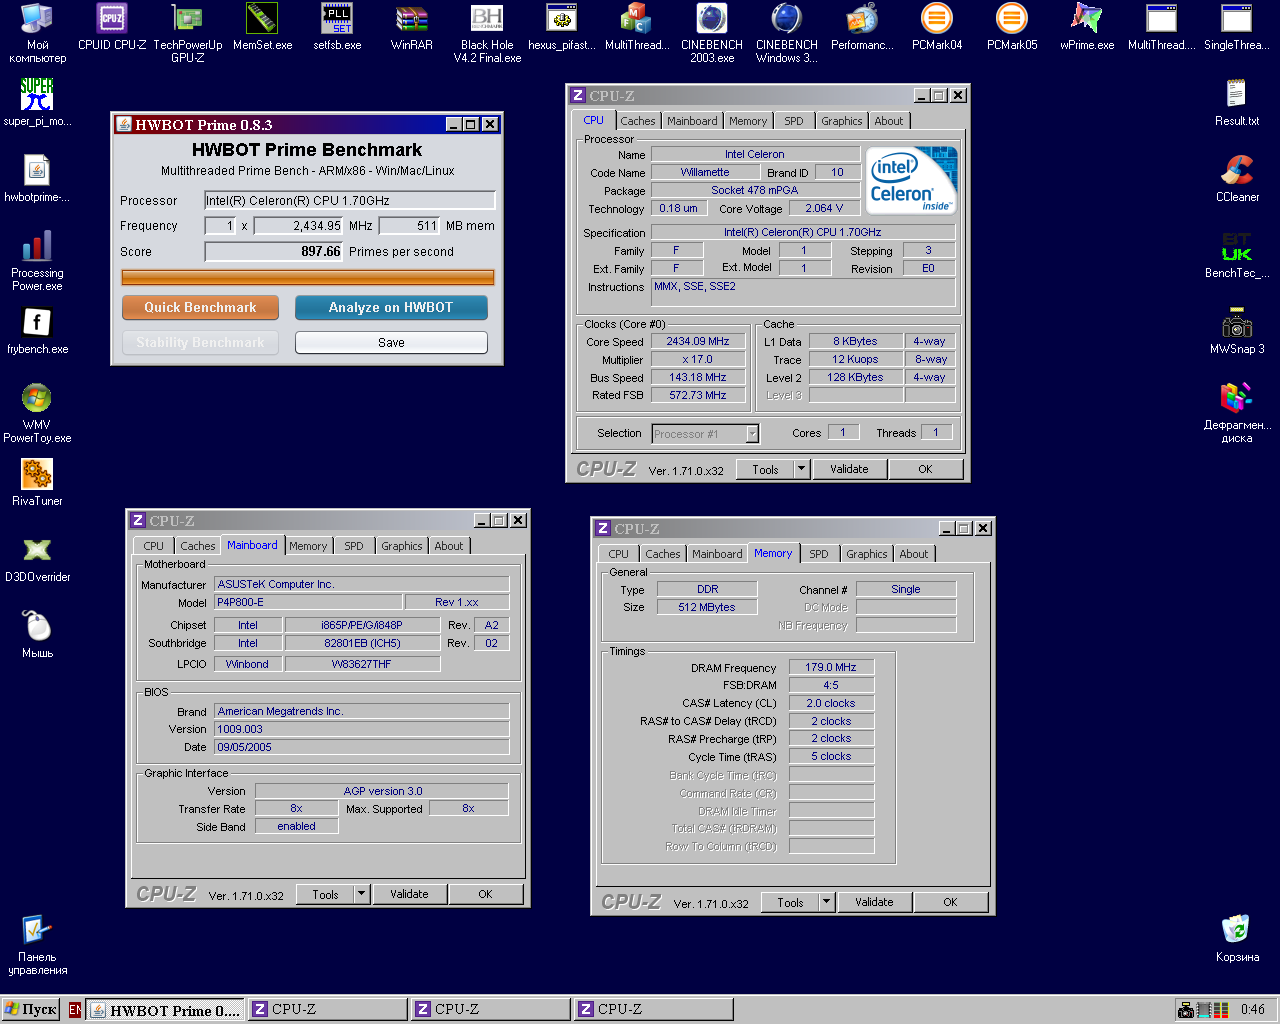The image size is (1280, 1024).
Task: Click the taskbar clock showing 0:46
Action: tap(1252, 1009)
